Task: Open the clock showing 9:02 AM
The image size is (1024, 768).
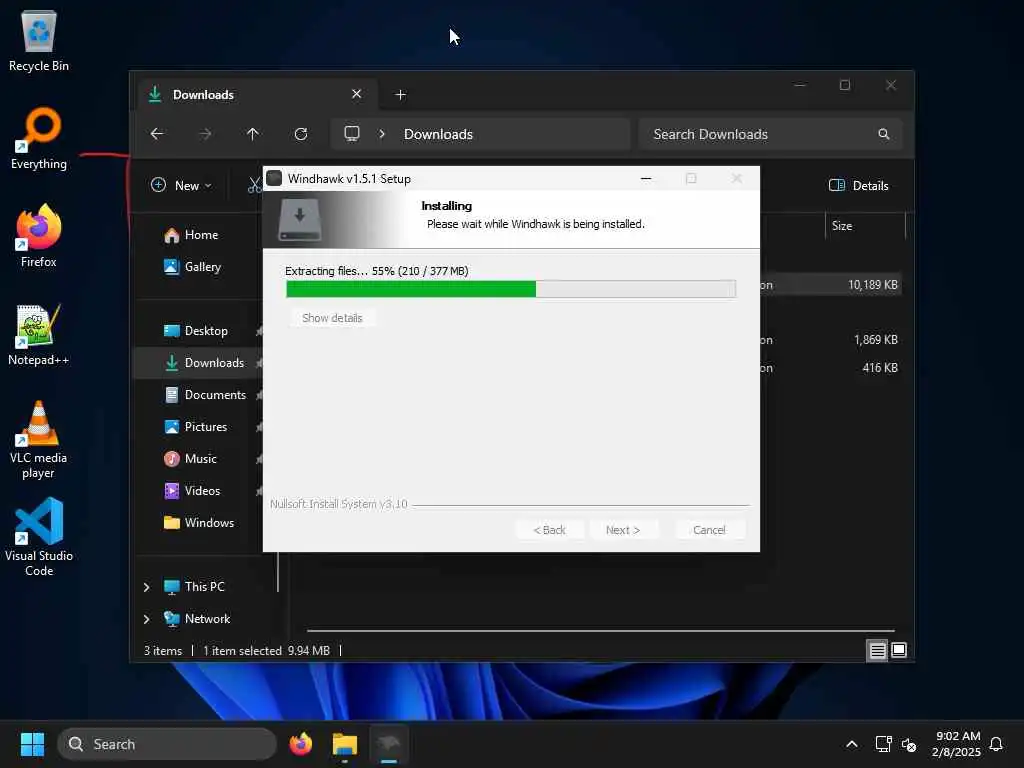Action: (x=957, y=744)
